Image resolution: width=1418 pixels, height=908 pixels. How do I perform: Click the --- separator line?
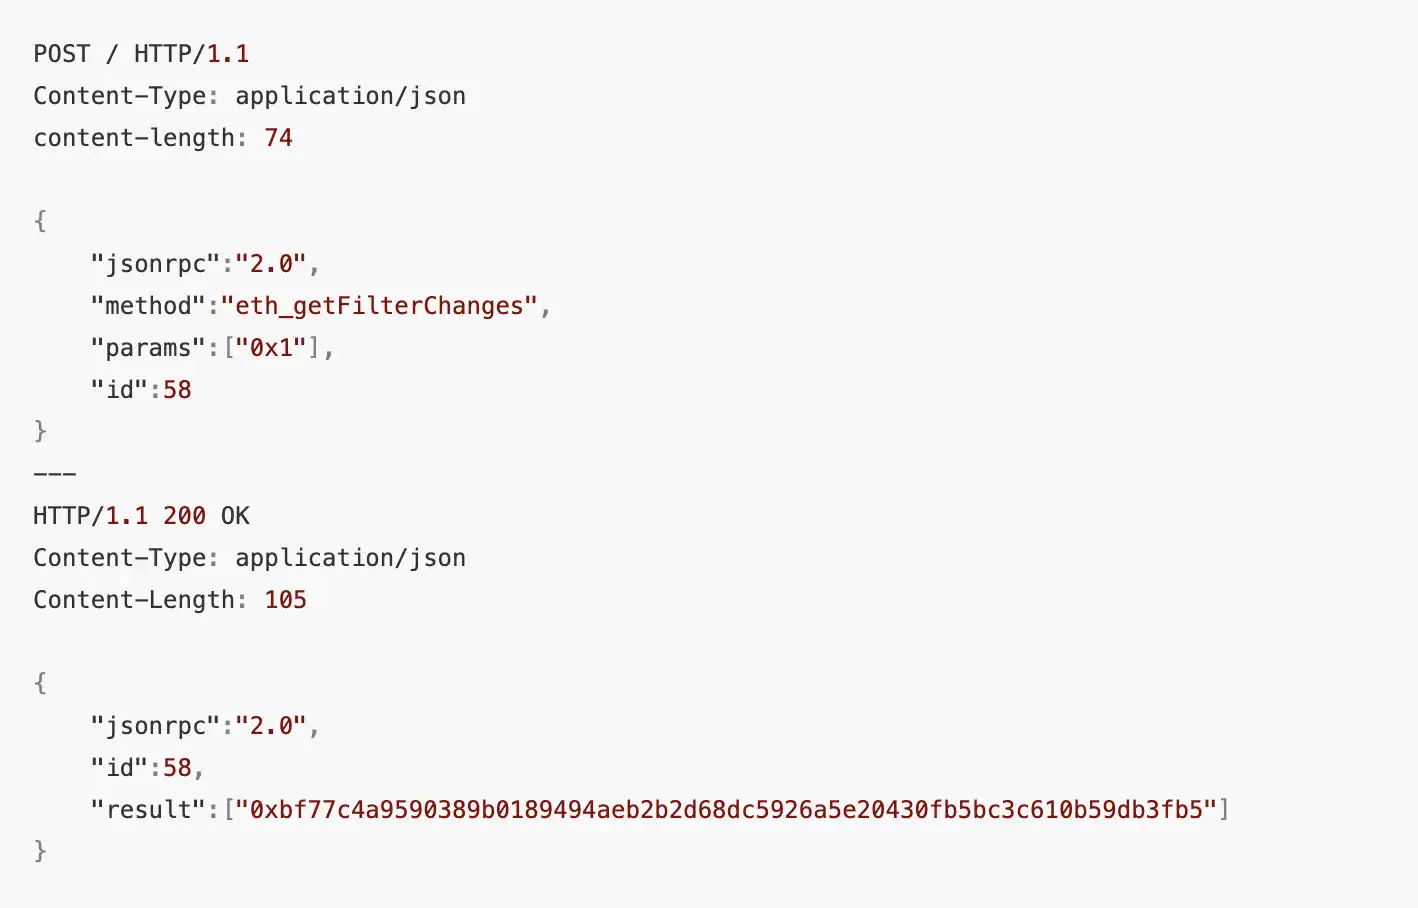(55, 473)
